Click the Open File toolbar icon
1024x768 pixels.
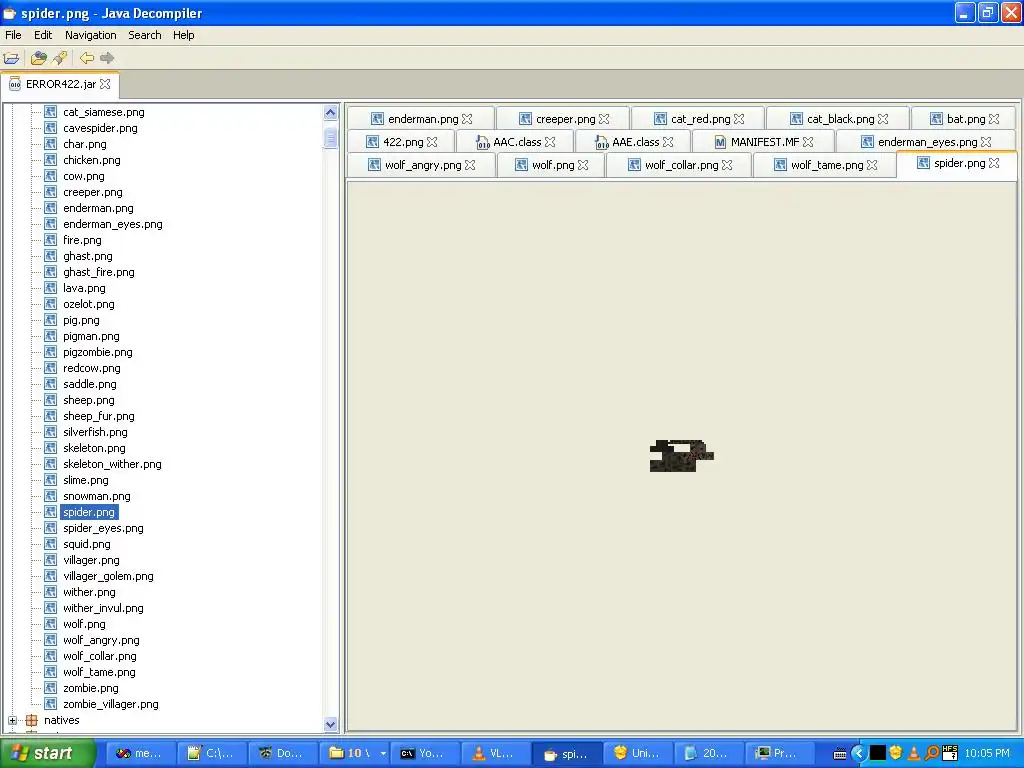click(x=12, y=58)
